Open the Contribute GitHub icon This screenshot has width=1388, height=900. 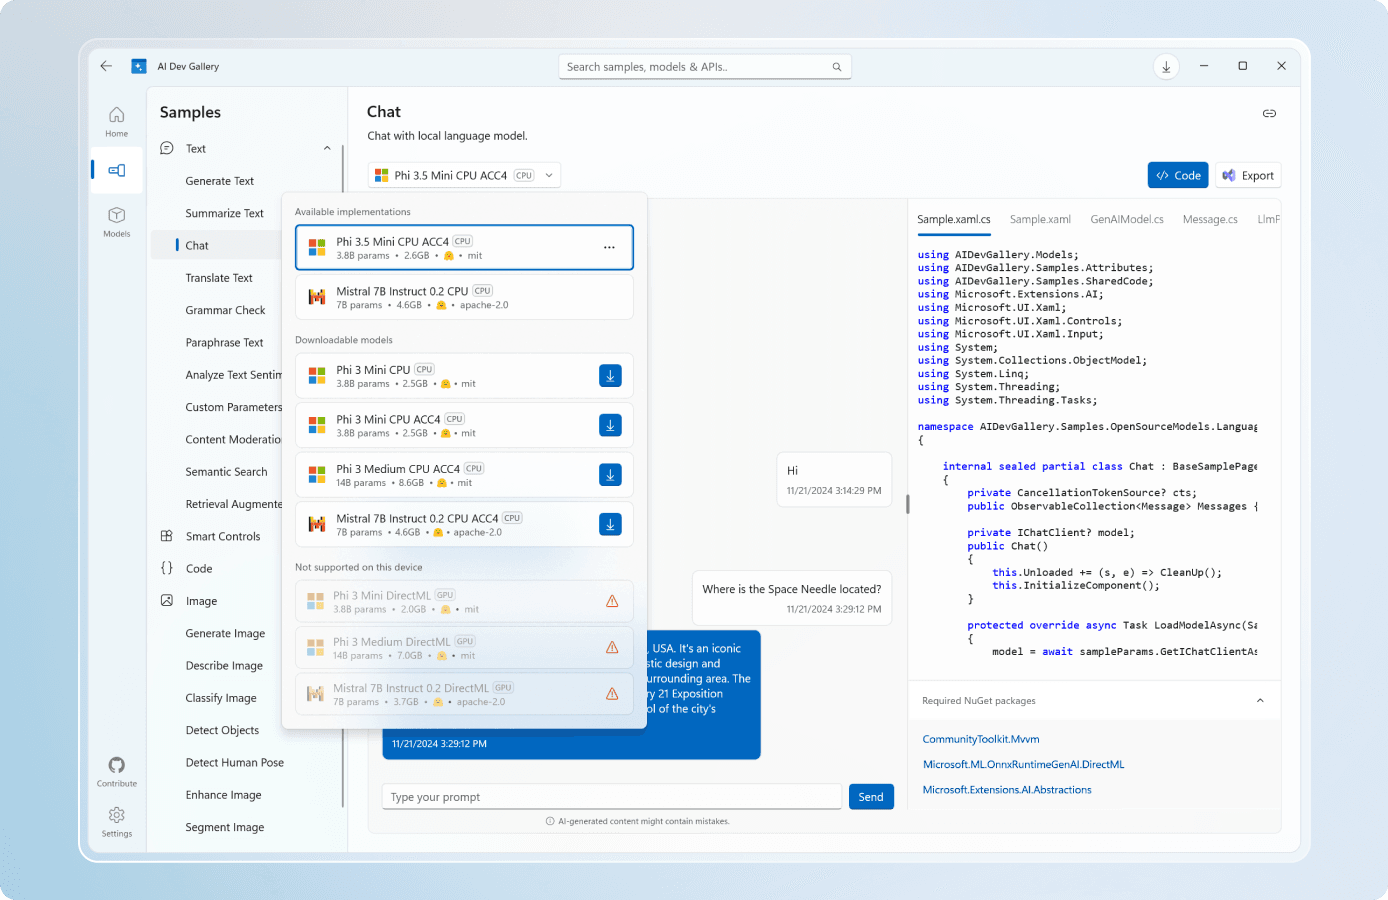117,771
